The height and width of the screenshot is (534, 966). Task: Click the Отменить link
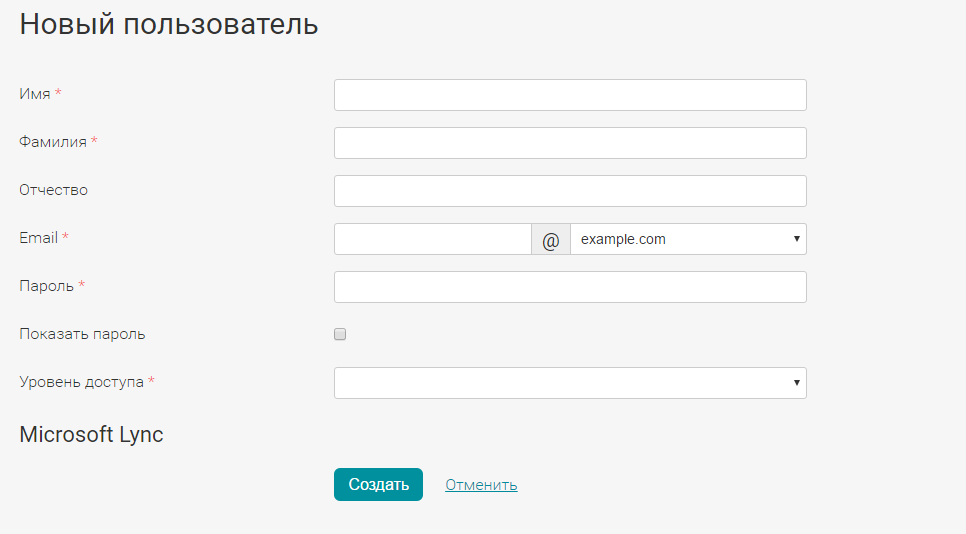click(x=481, y=485)
